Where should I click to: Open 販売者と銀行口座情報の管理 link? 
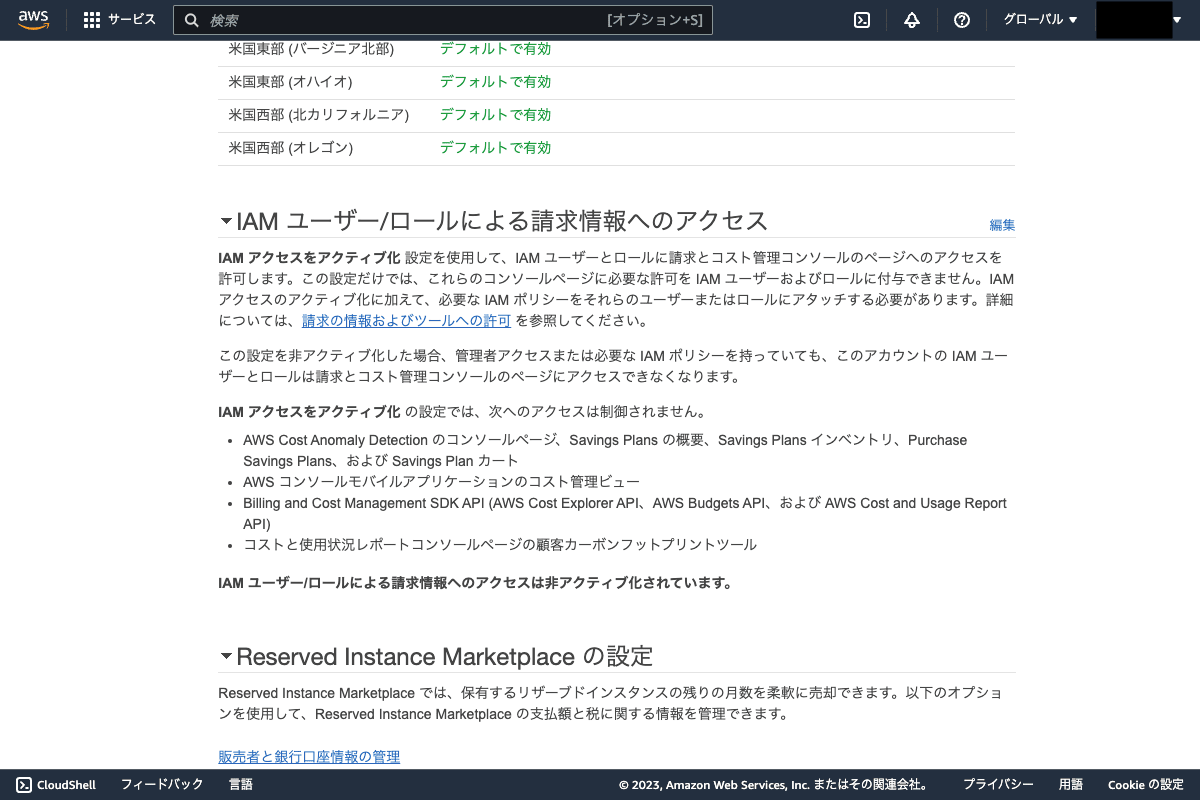pyautogui.click(x=309, y=757)
